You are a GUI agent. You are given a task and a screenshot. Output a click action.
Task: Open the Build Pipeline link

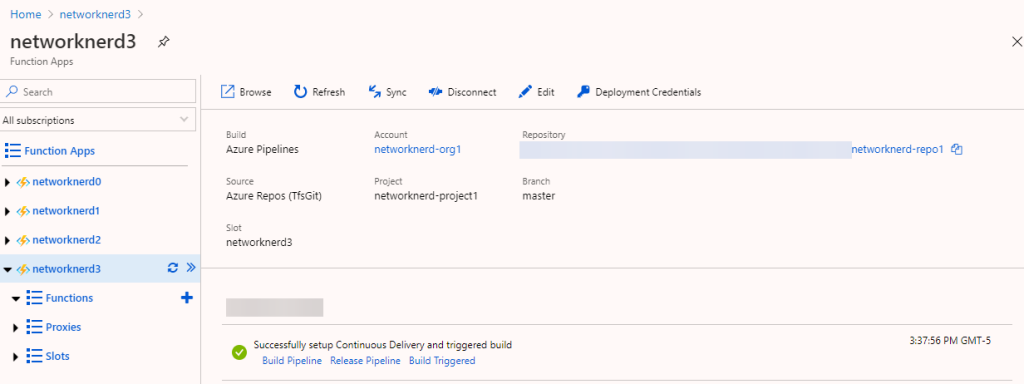(x=292, y=360)
